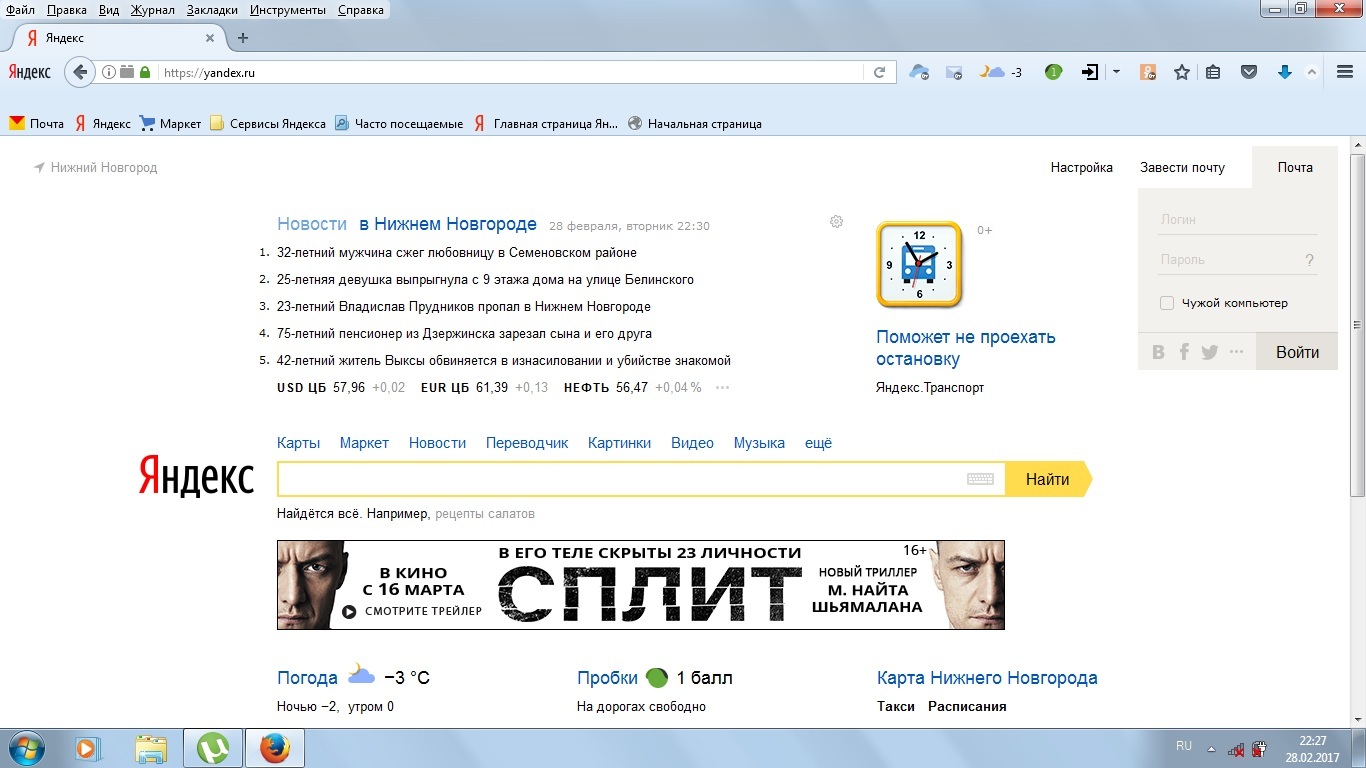Close the Яндекс tab

(210, 38)
